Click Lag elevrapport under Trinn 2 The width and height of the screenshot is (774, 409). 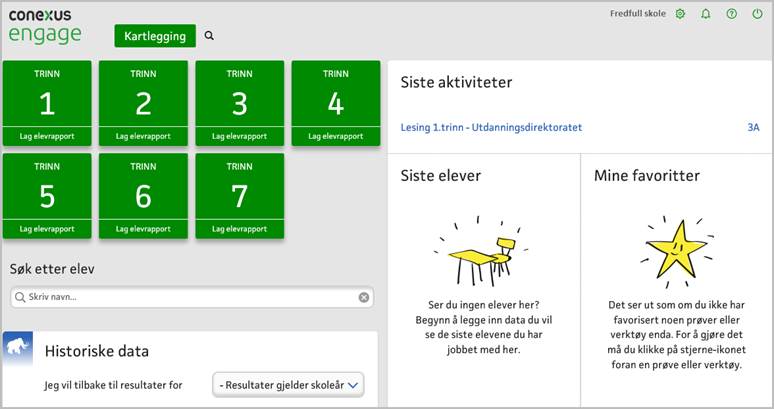click(143, 136)
